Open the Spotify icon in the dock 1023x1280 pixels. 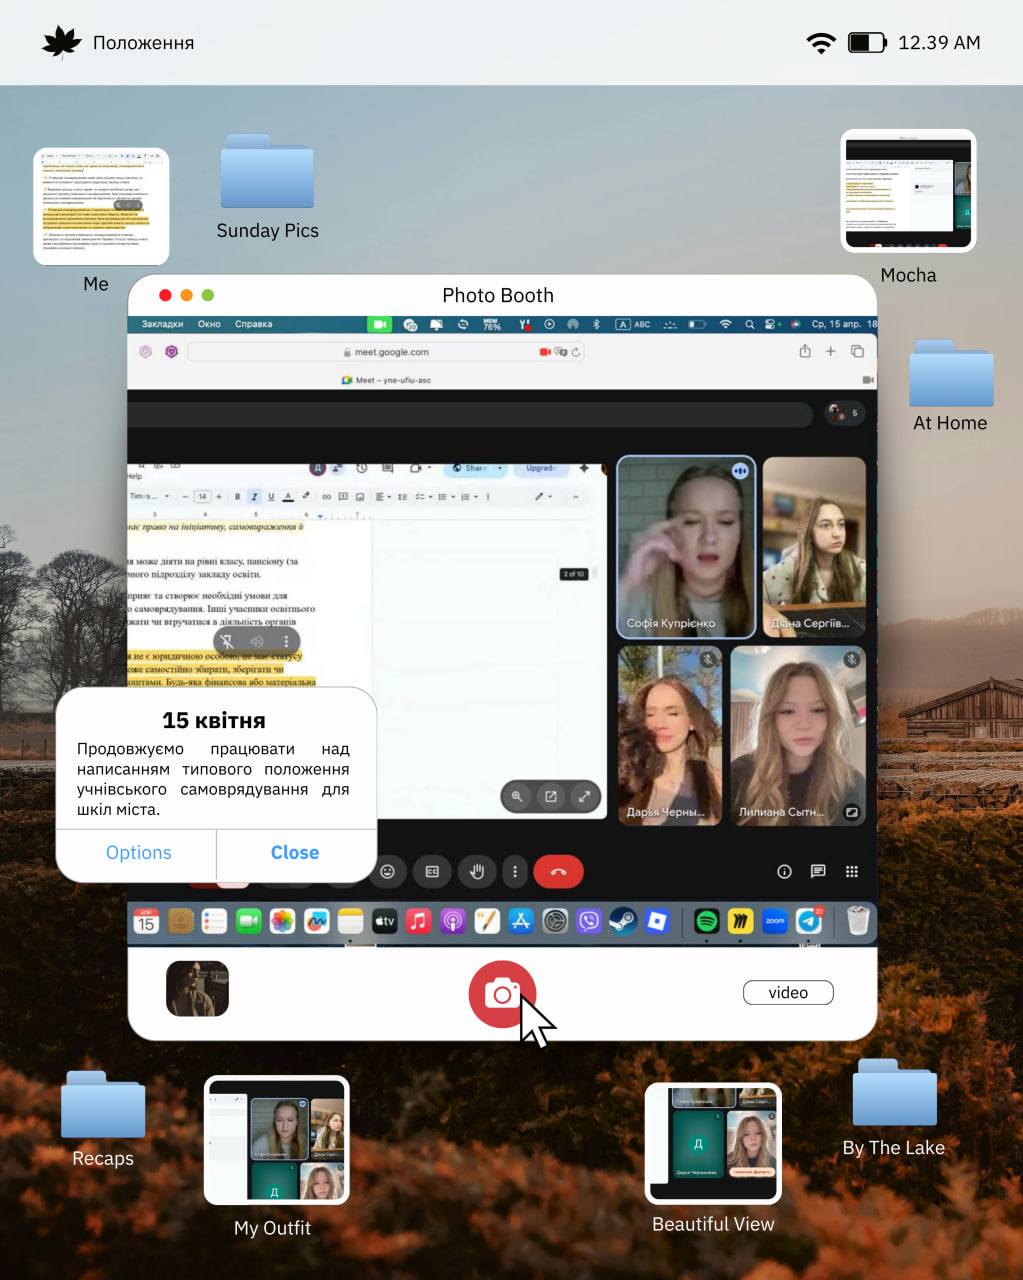click(x=707, y=920)
